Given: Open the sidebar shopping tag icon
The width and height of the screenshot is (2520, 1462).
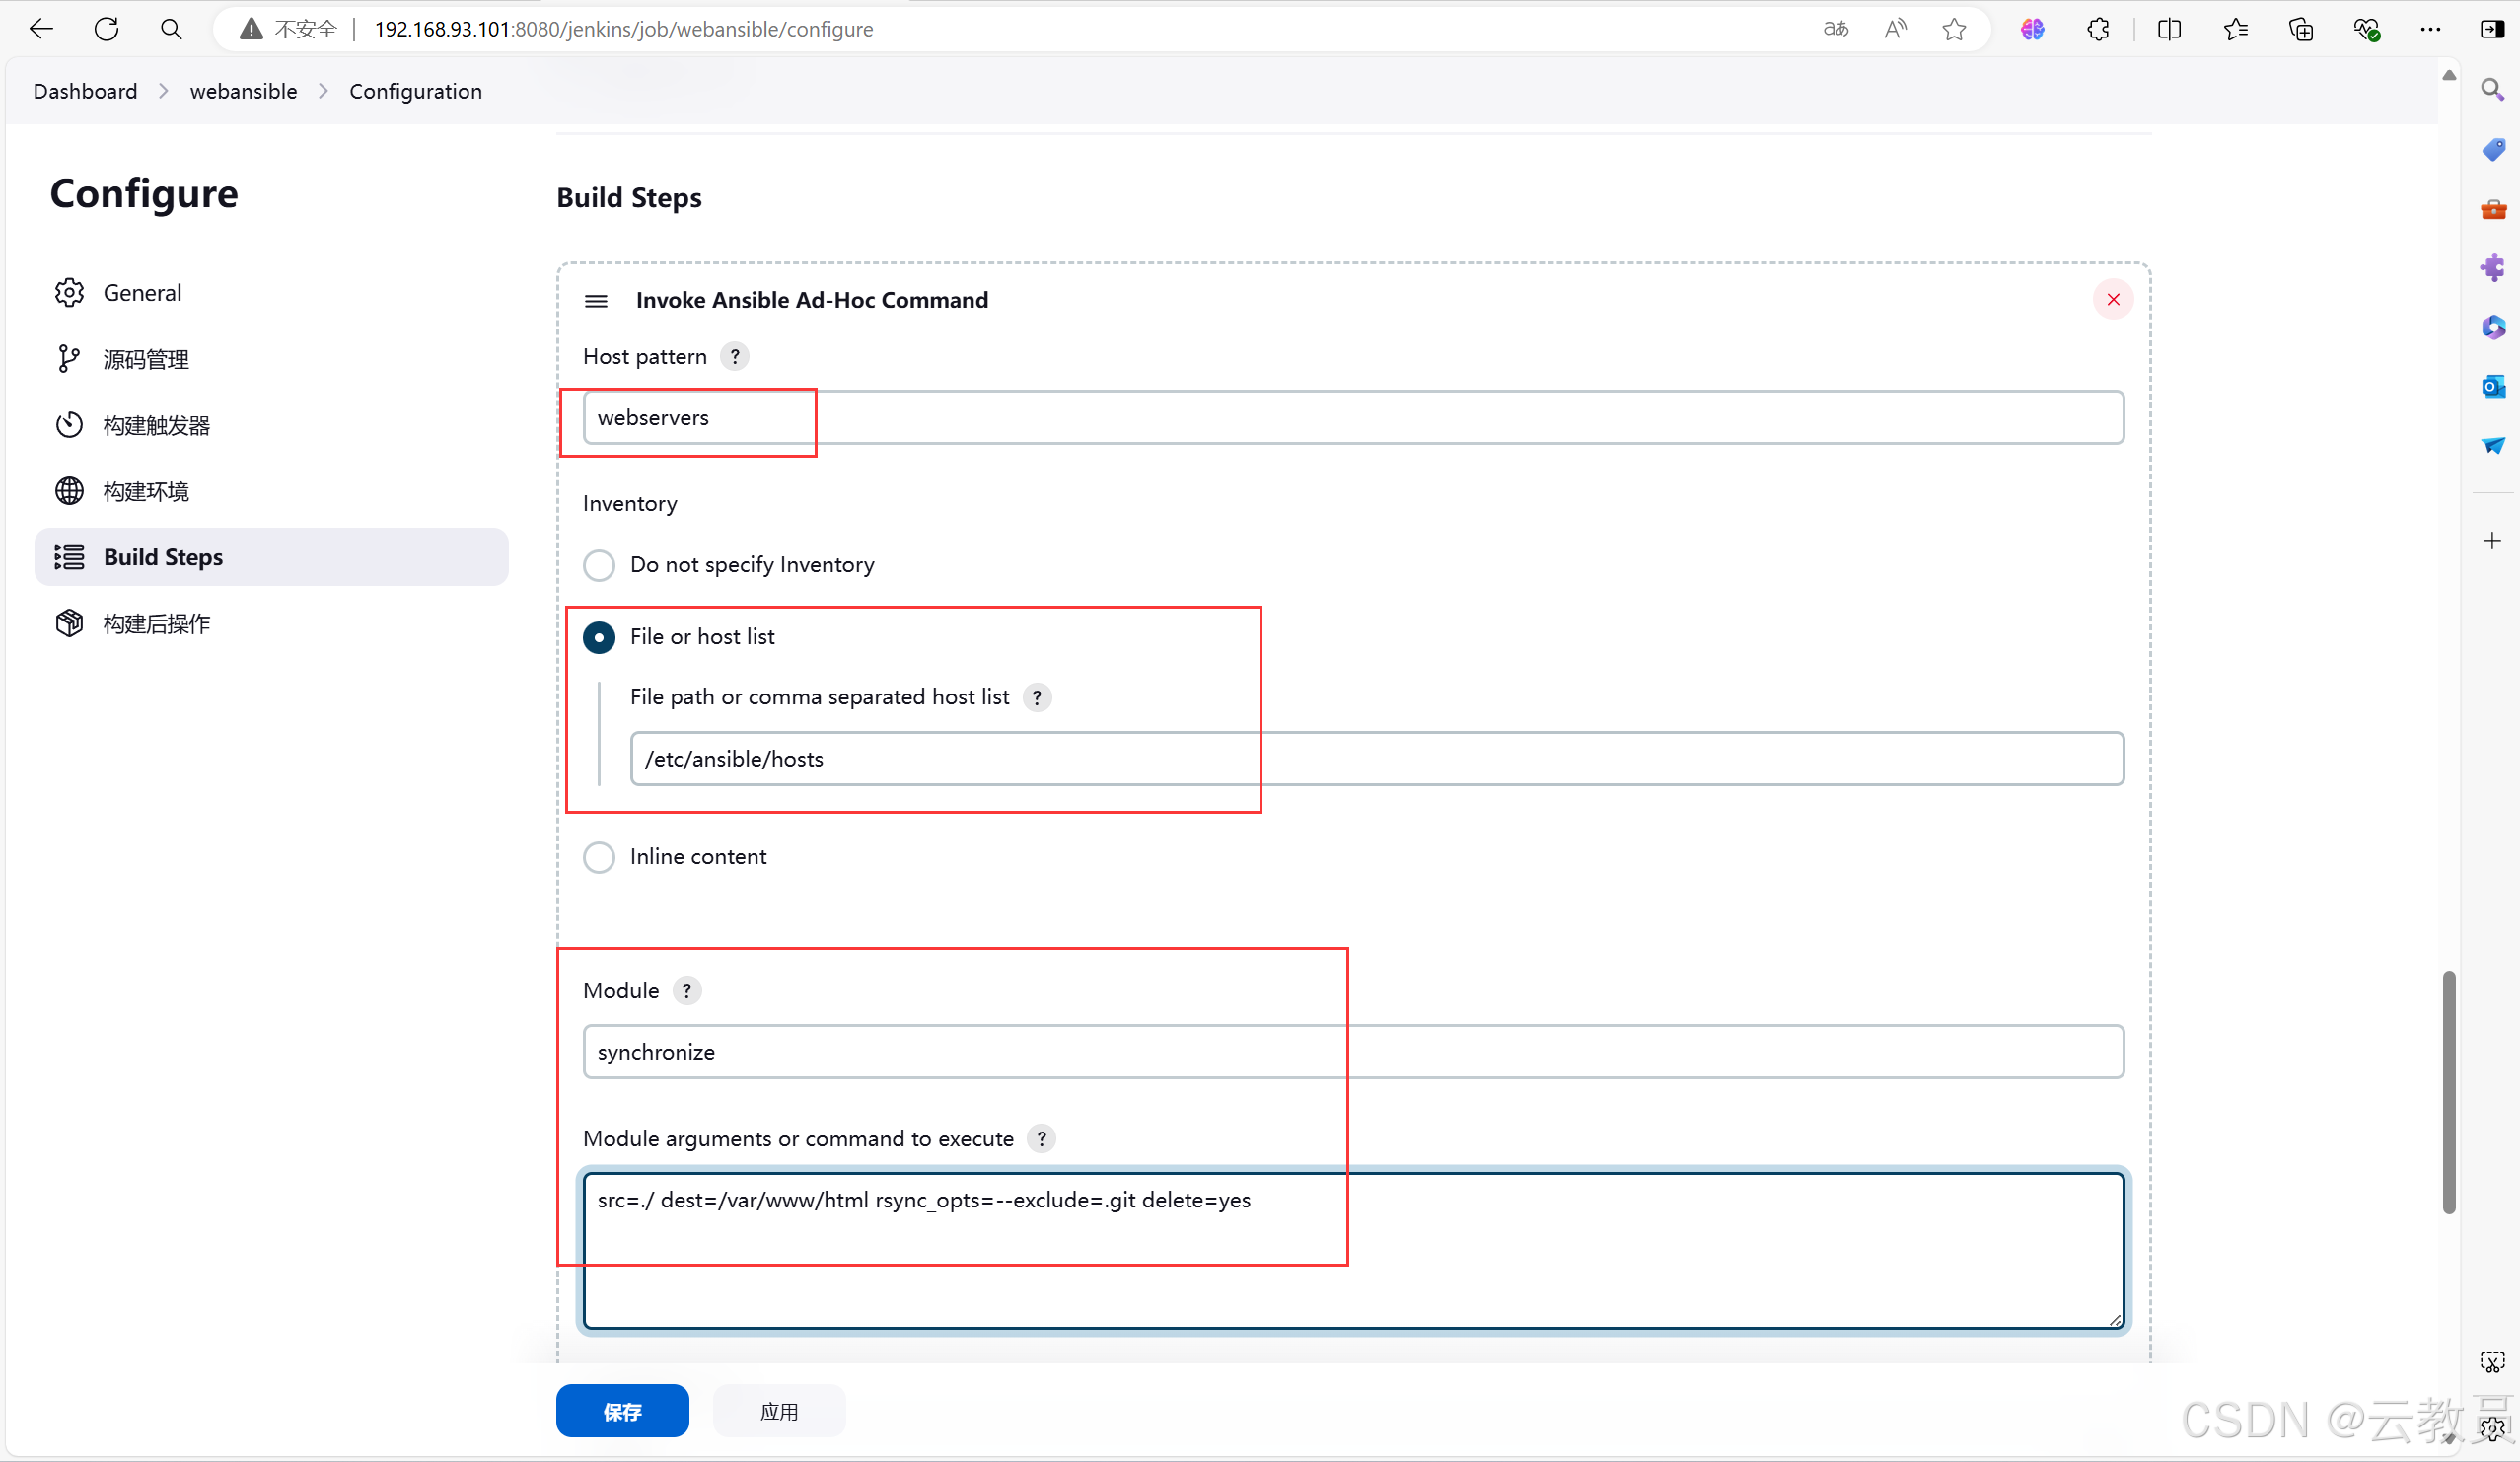Looking at the screenshot, I should coord(2493,150).
